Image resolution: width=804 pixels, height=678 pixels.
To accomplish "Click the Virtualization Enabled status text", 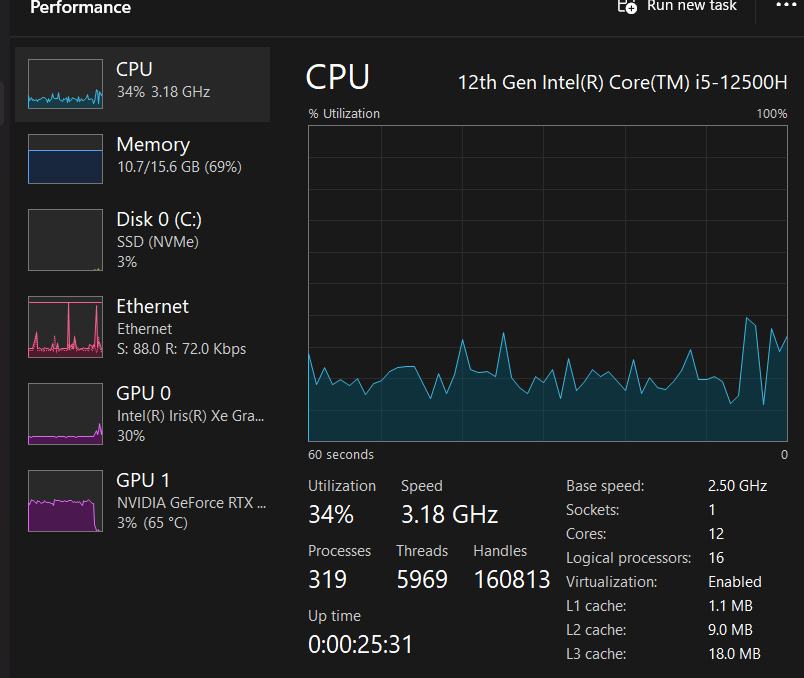I will click(x=734, y=582).
